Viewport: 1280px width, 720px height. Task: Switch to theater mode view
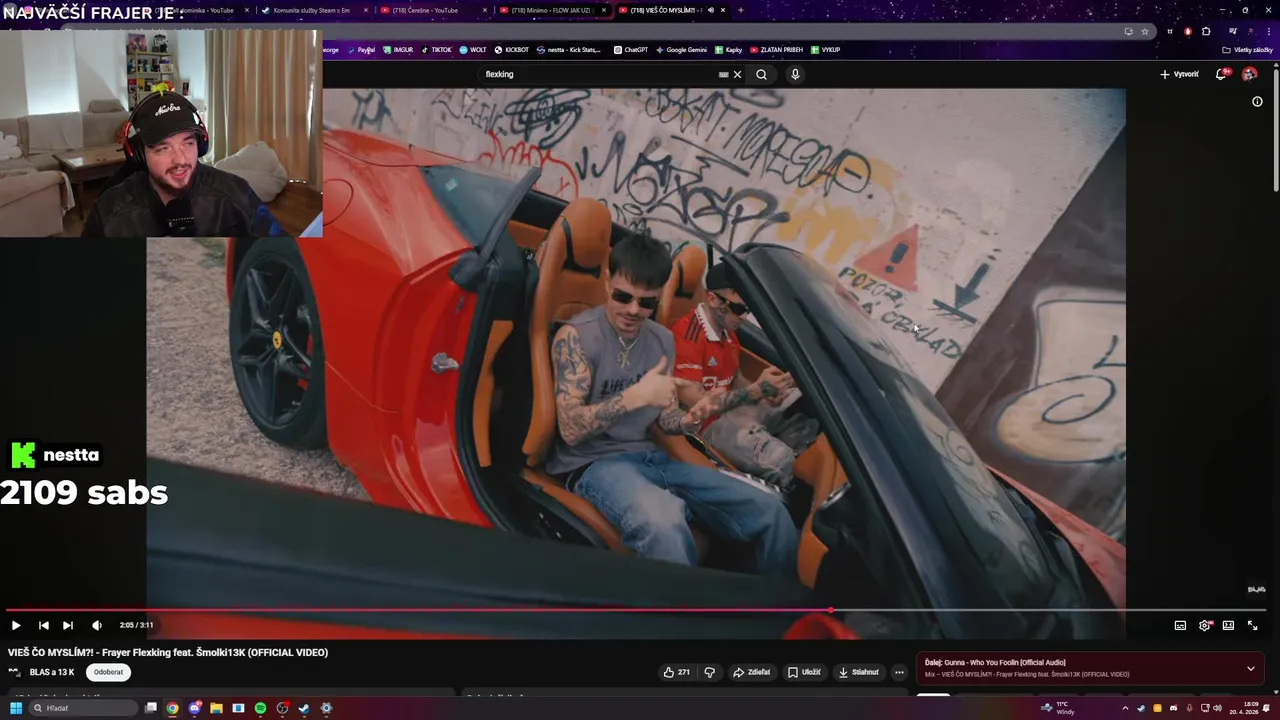[x=1228, y=625]
